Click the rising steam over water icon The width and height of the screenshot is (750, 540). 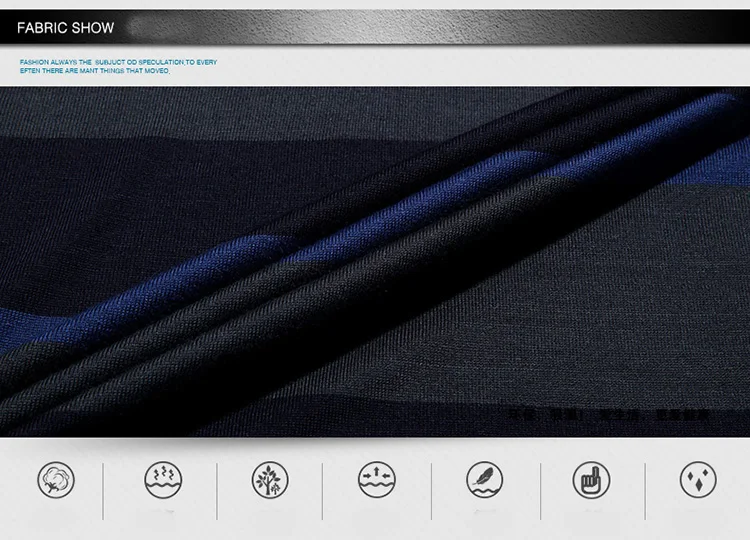point(163,480)
